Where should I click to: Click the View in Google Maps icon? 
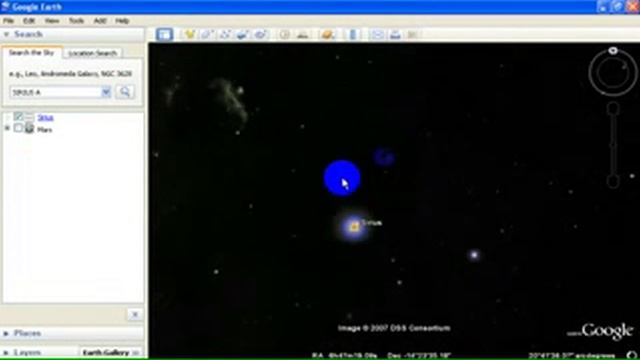[x=413, y=35]
